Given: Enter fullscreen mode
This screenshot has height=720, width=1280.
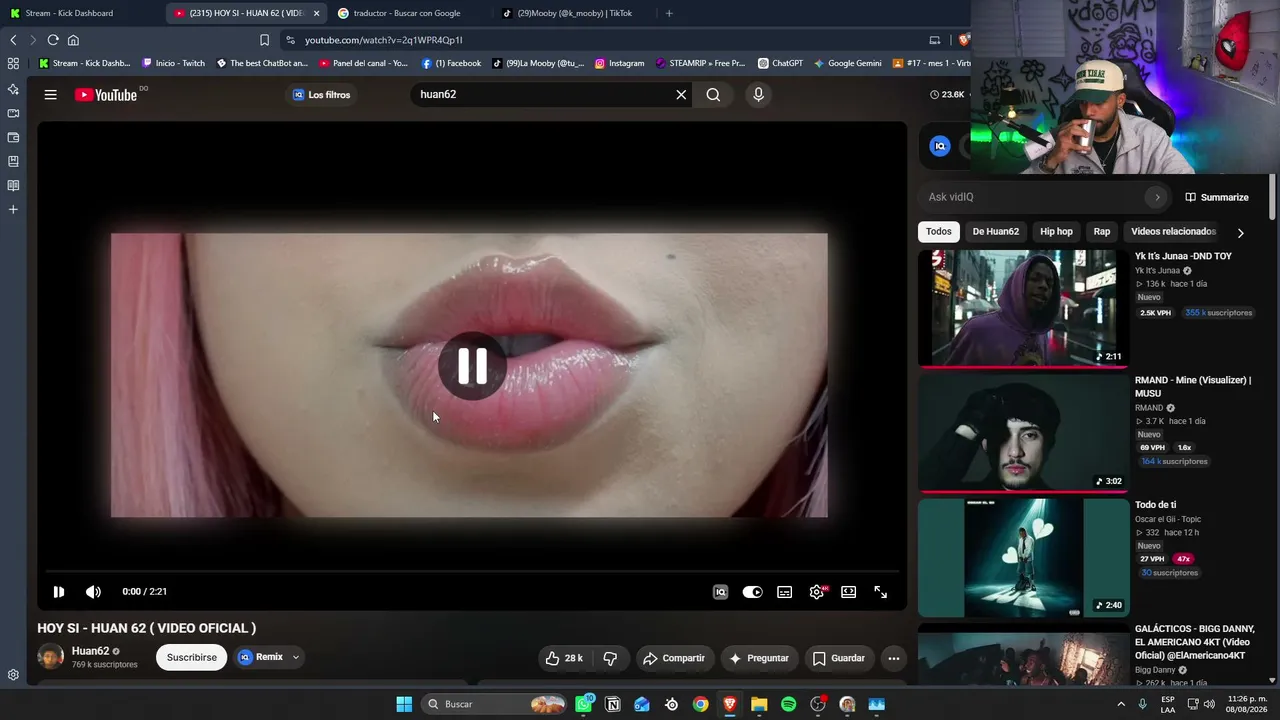Looking at the screenshot, I should tap(881, 592).
